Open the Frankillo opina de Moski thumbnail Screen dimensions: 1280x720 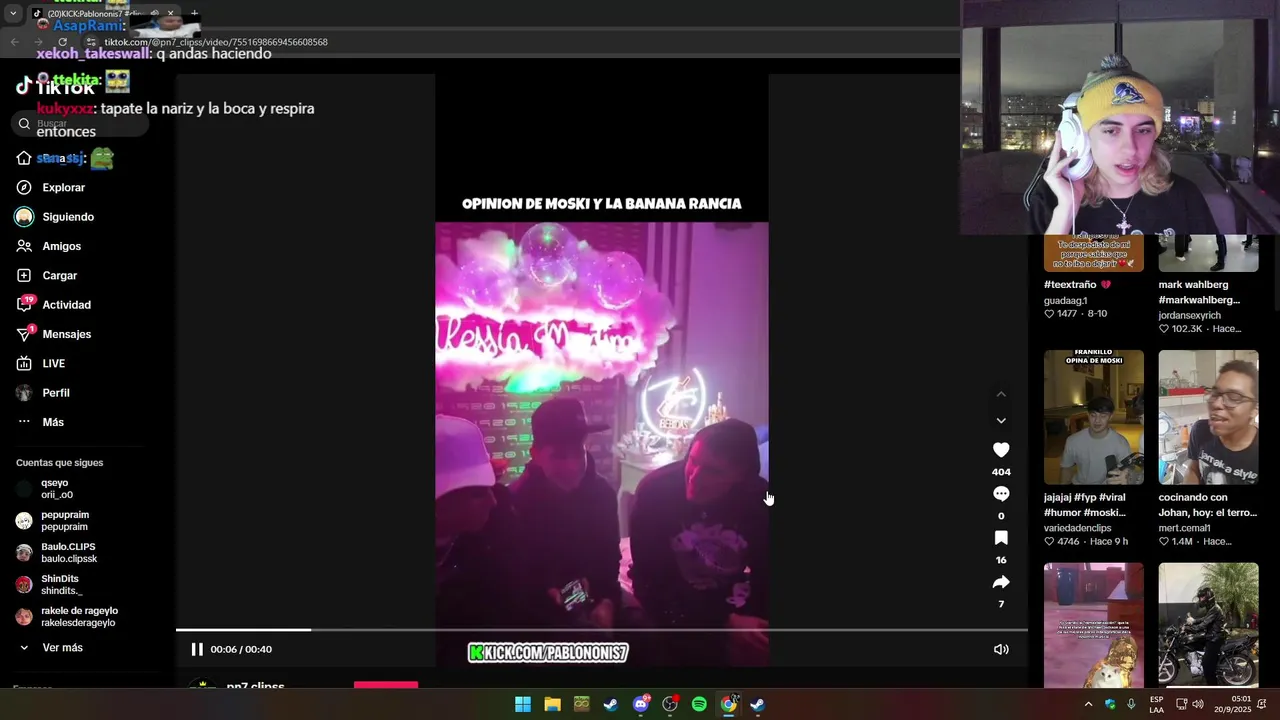1093,417
